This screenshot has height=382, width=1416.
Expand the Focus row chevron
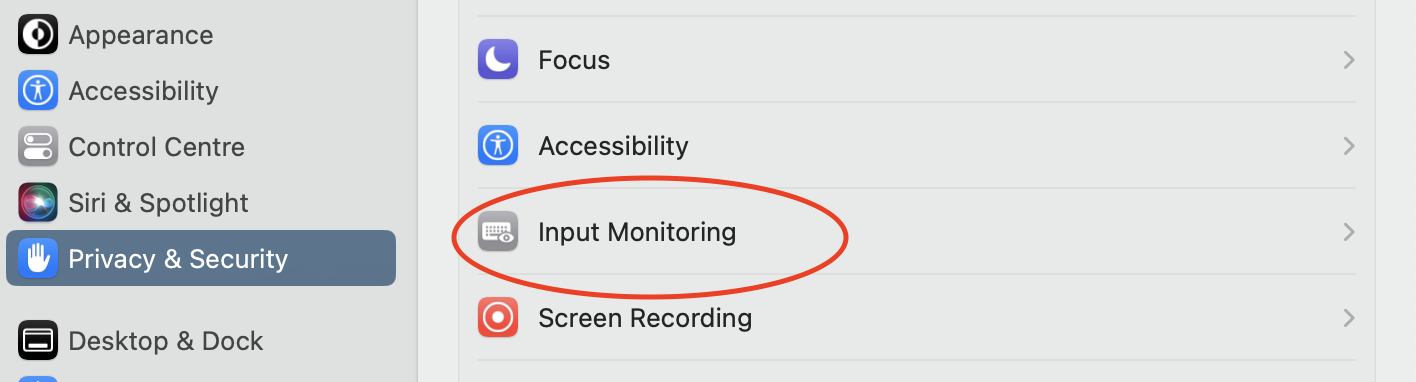(1349, 60)
